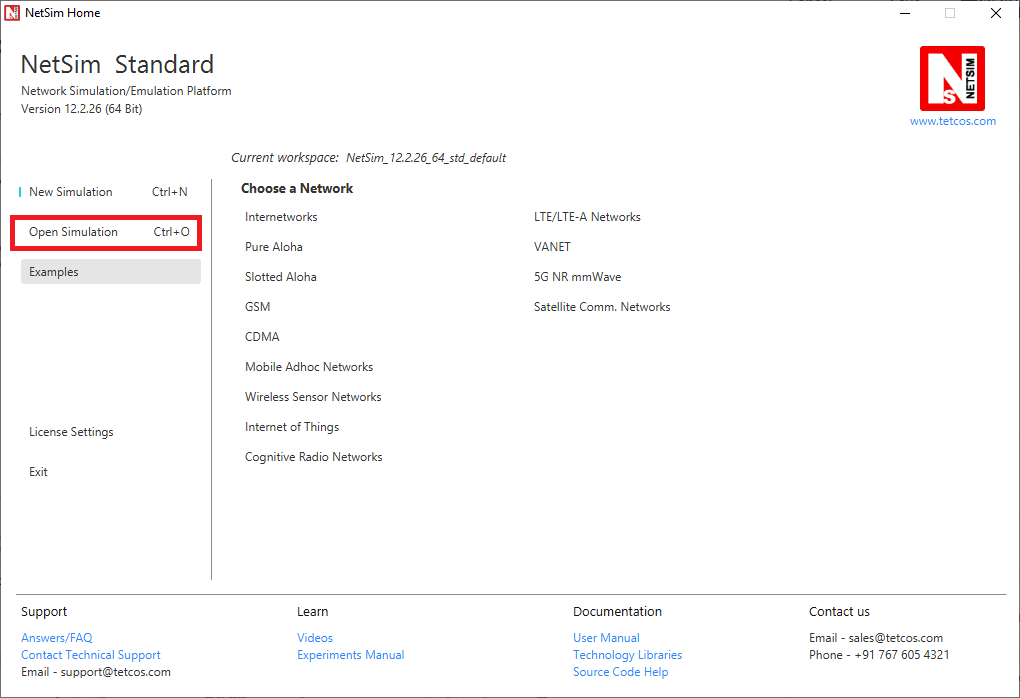This screenshot has width=1020, height=698.
Task: Select Slotted Aloha network
Action: click(280, 276)
